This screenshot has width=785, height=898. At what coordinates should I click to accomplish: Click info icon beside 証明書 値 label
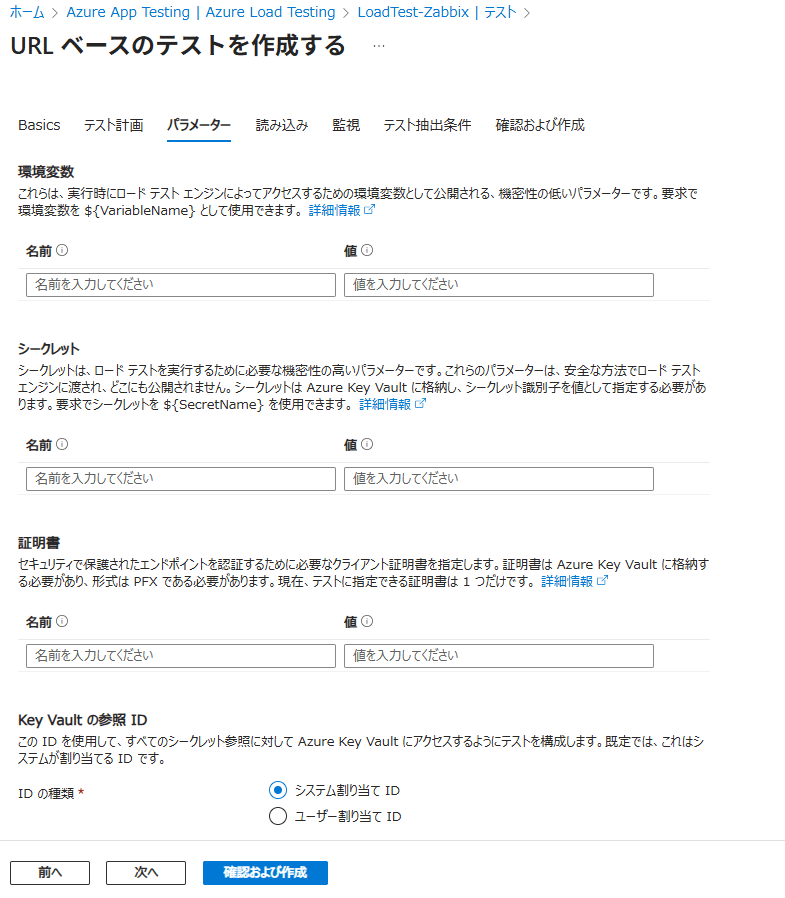coord(367,622)
